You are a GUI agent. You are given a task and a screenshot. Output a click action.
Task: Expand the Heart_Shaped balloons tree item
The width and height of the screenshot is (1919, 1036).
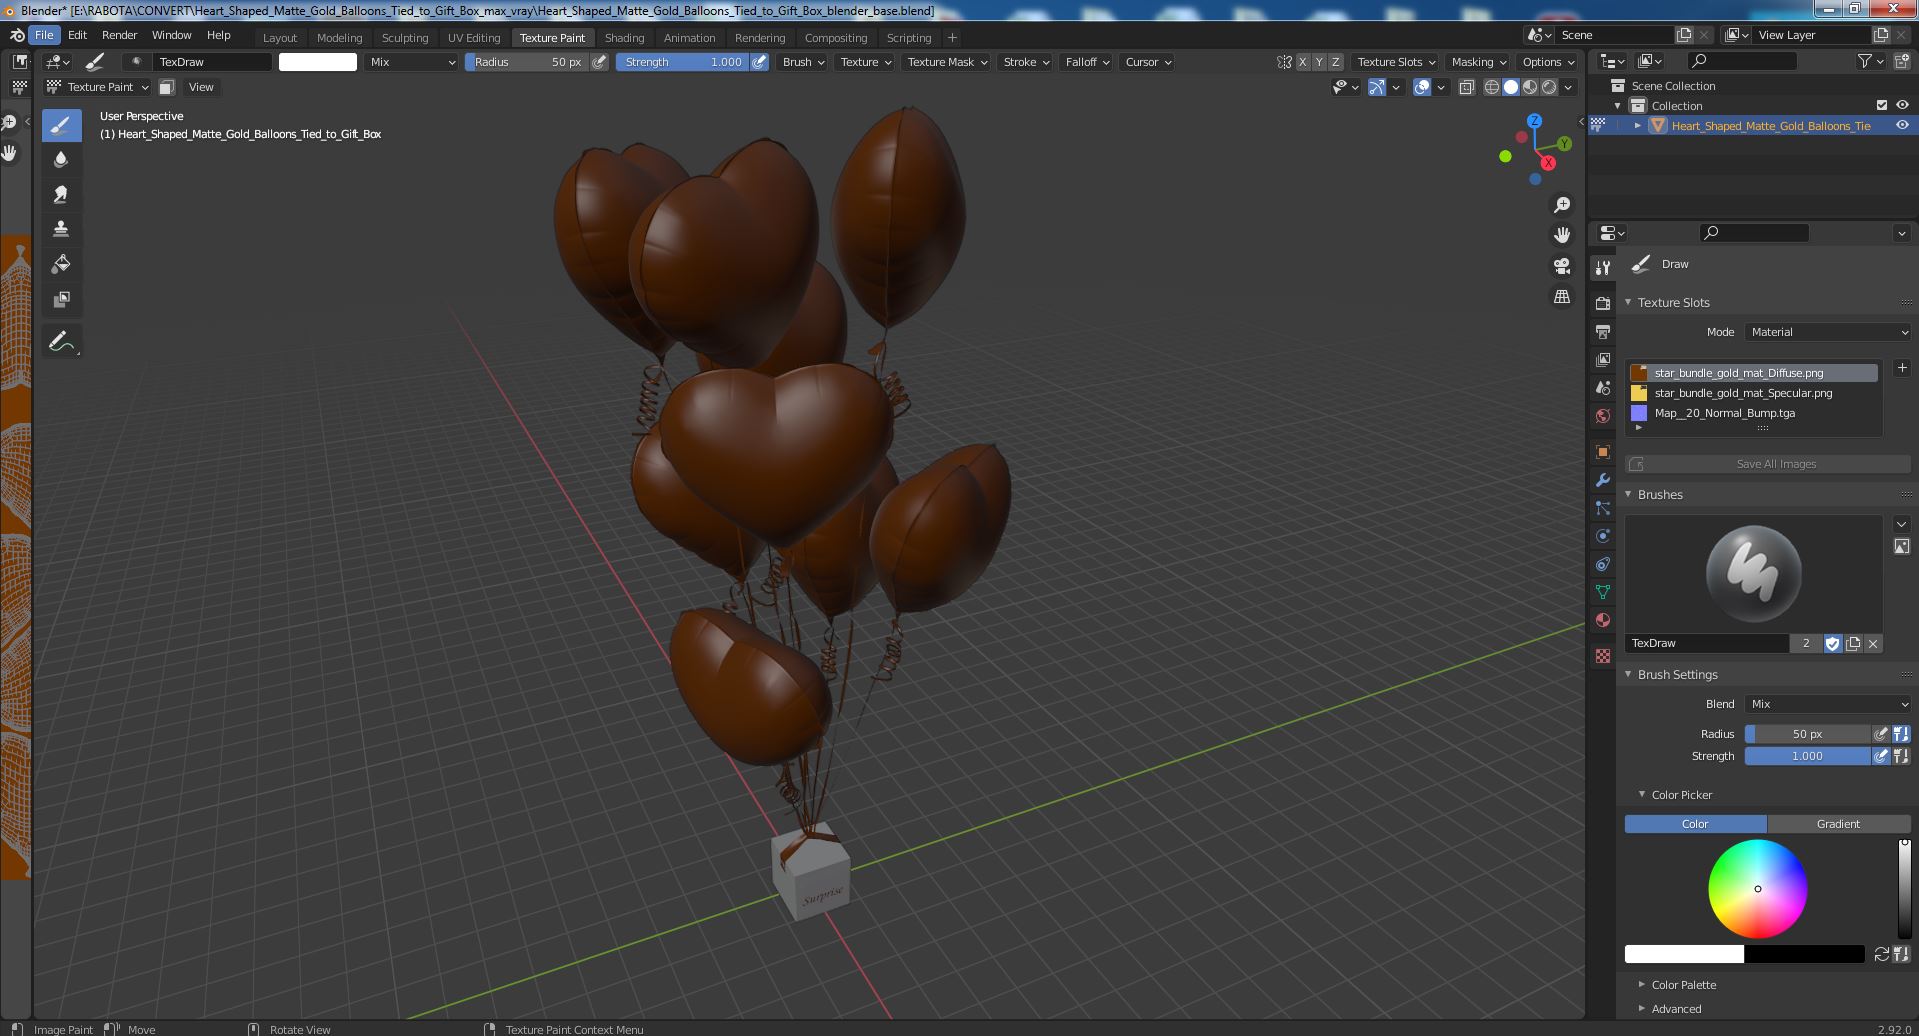1637,125
